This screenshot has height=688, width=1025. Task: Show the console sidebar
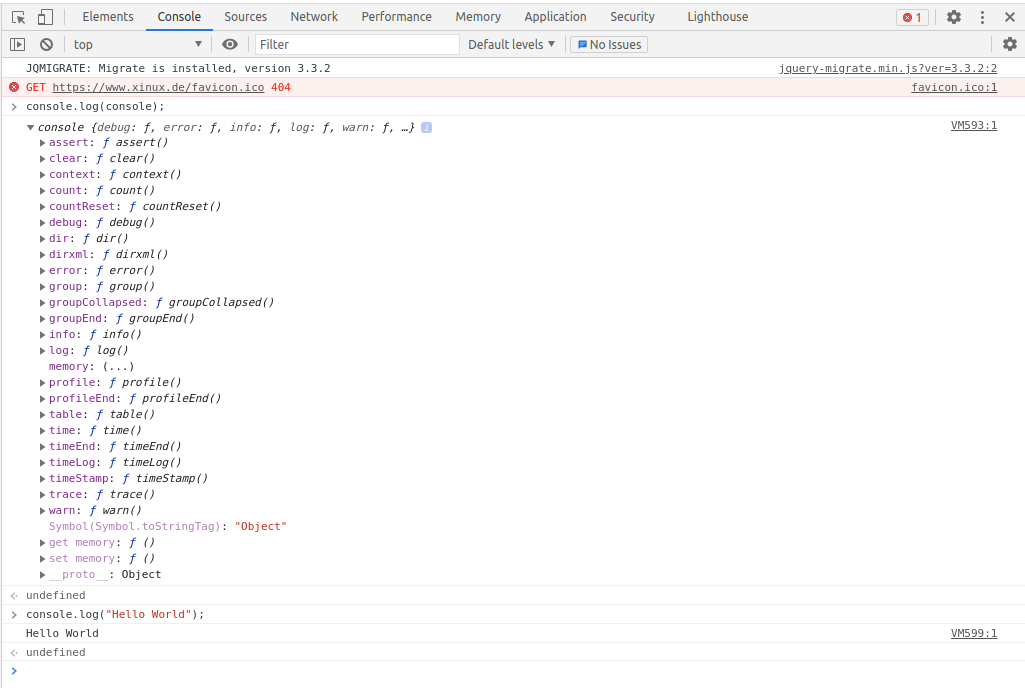click(17, 44)
